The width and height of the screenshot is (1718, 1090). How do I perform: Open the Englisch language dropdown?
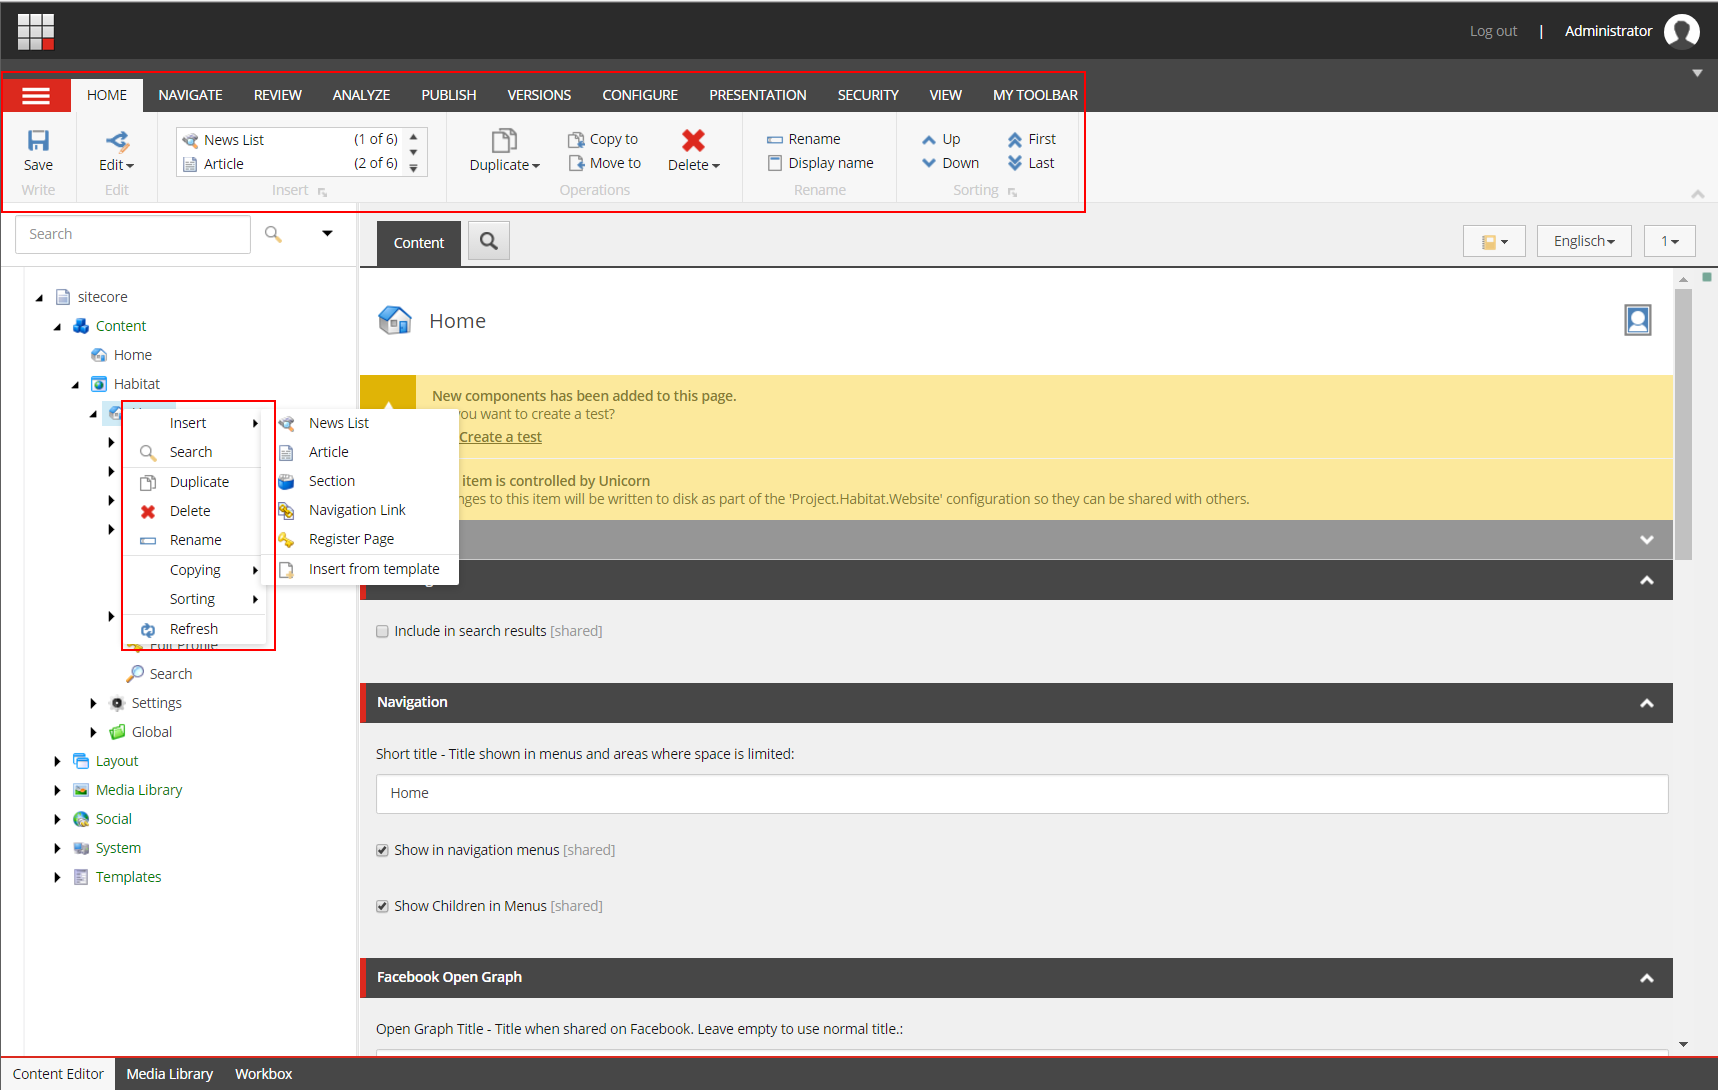click(x=1584, y=241)
